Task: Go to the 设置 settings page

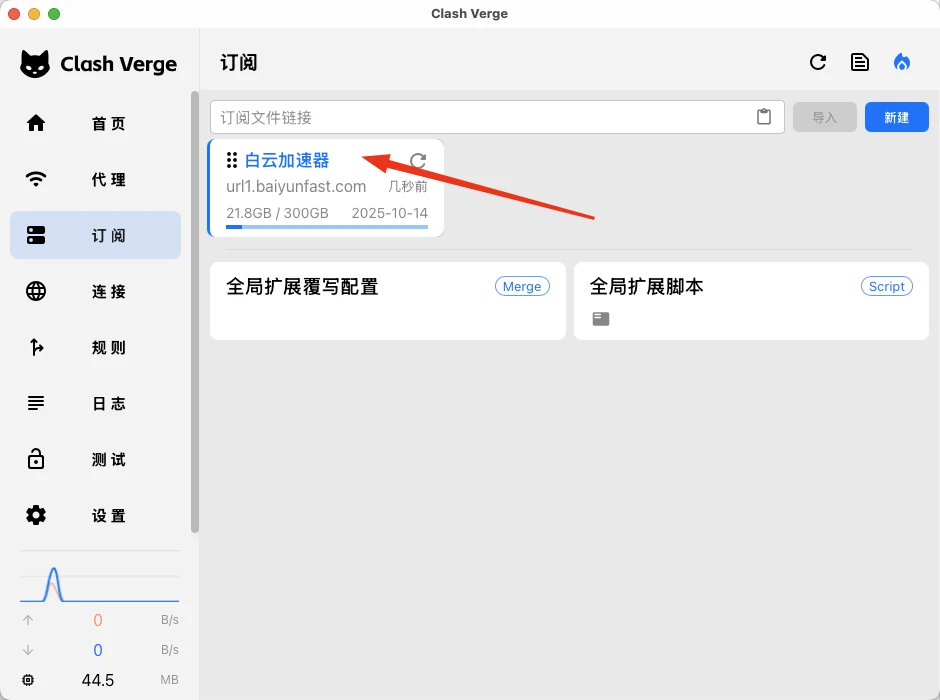Action: click(95, 516)
